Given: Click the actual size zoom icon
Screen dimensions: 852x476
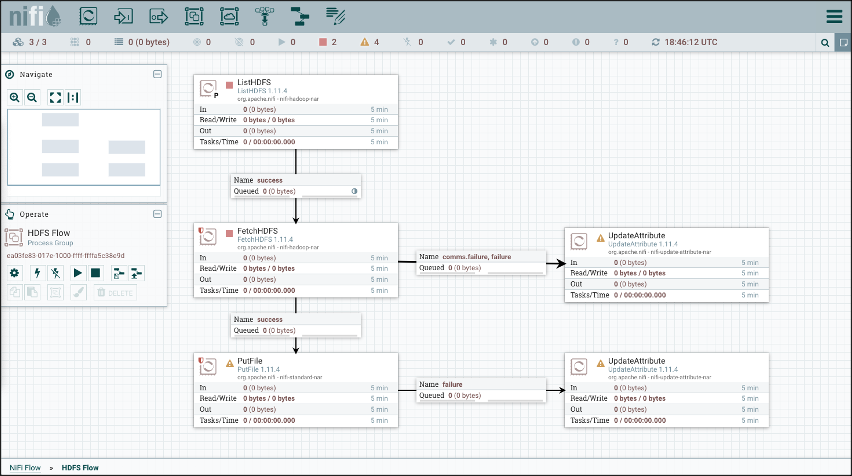Looking at the screenshot, I should [x=73, y=97].
